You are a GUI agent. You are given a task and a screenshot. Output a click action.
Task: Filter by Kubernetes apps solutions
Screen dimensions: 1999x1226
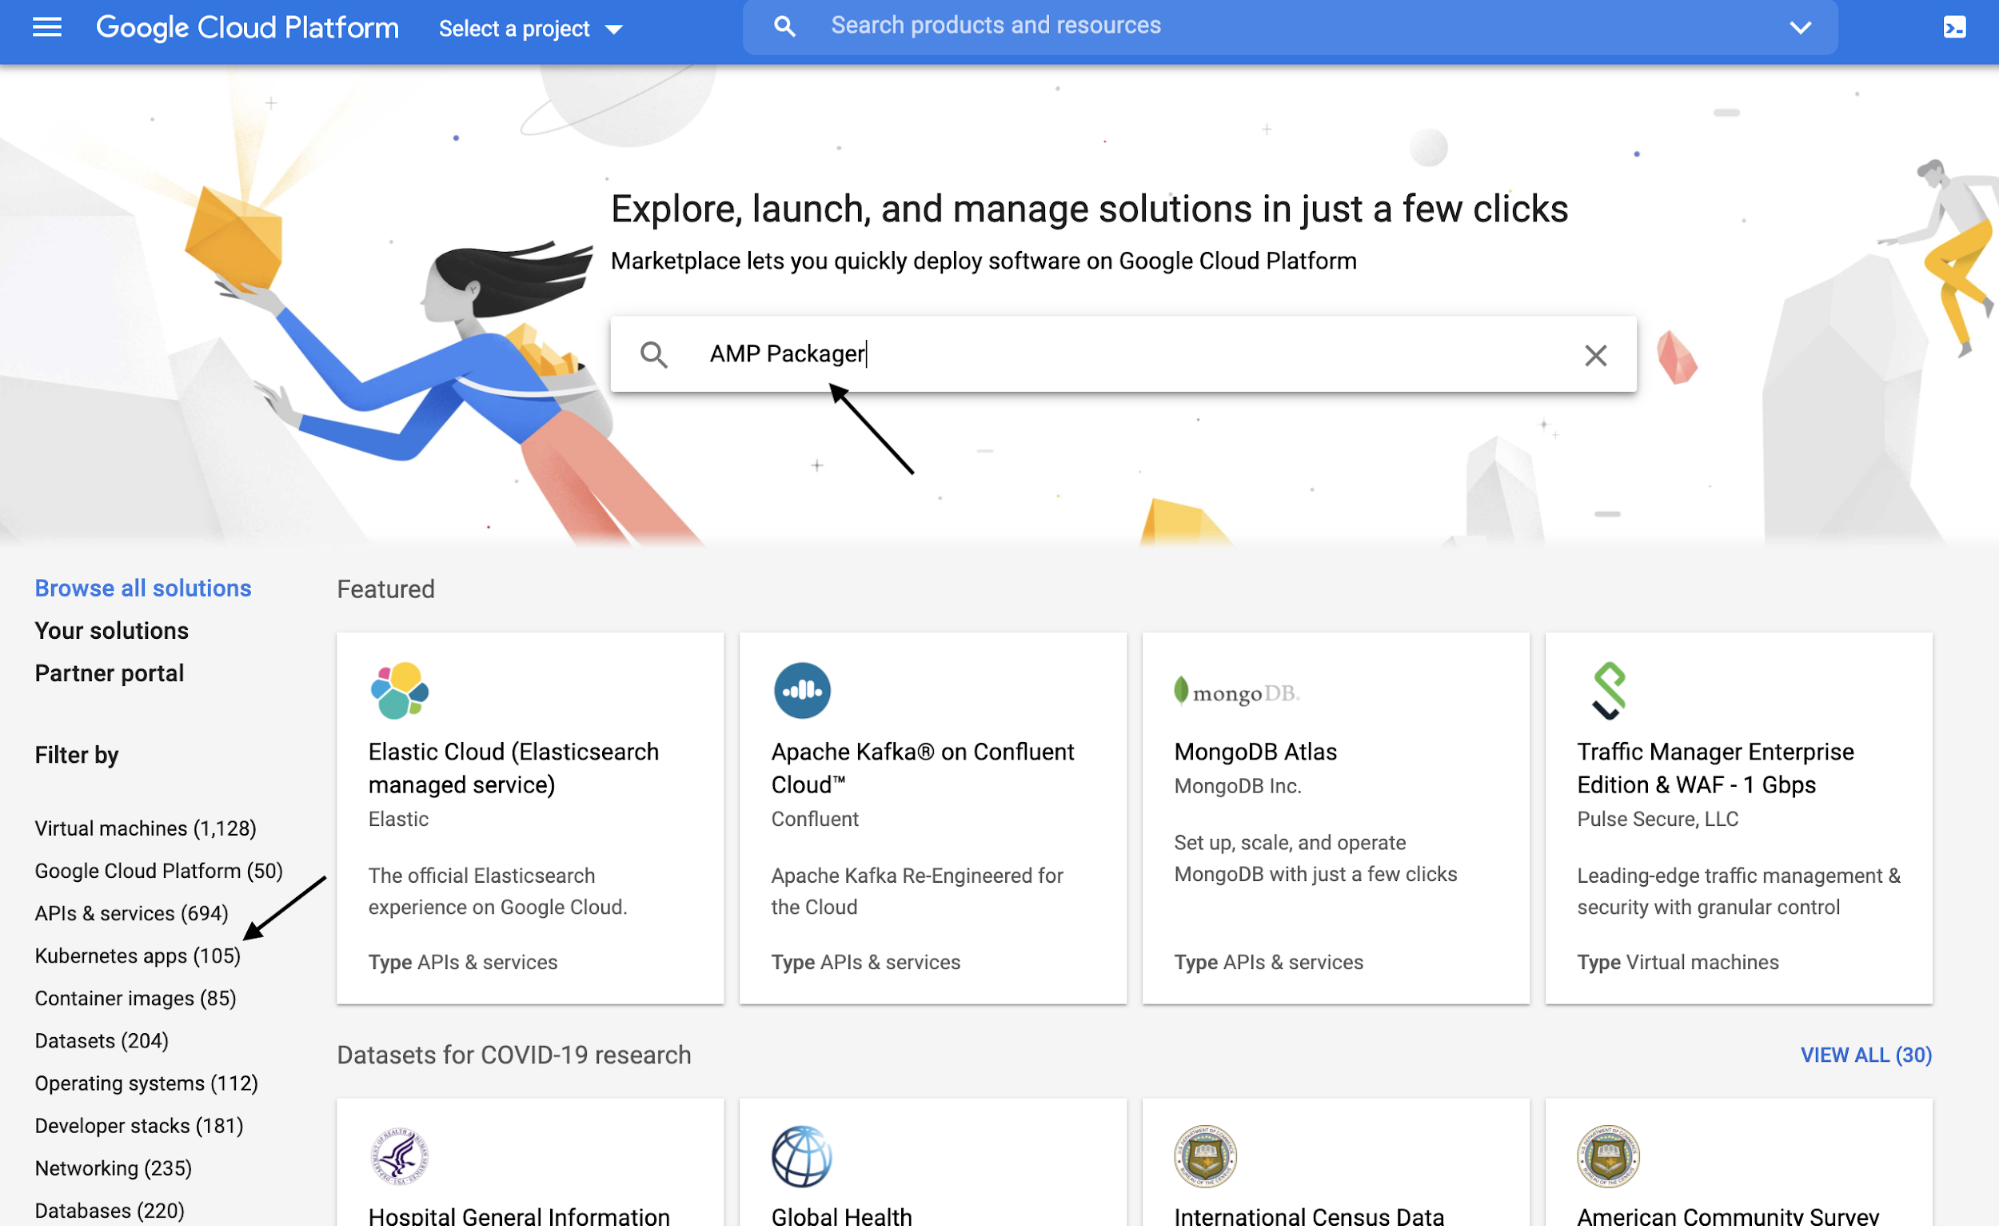[x=136, y=955]
